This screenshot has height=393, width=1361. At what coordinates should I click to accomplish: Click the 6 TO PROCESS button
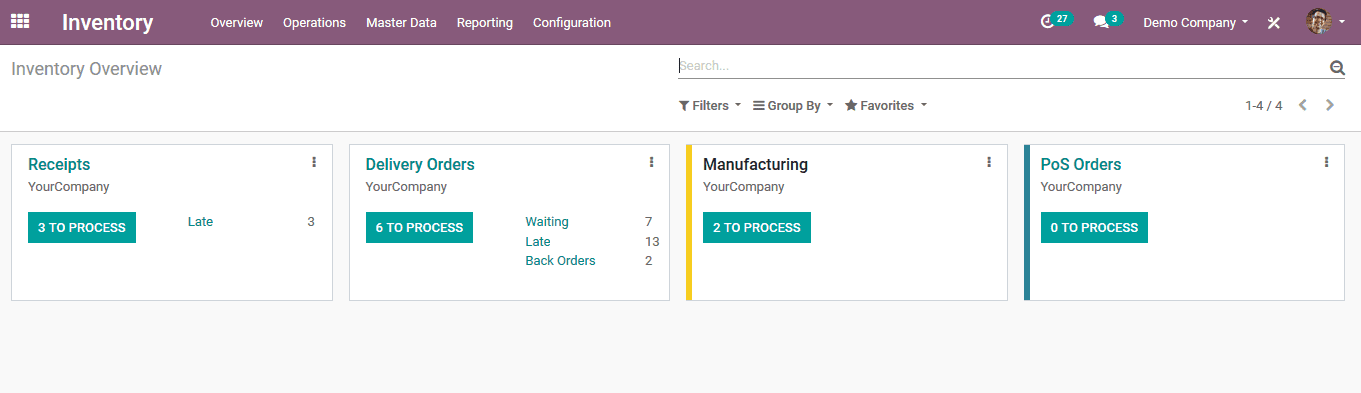[419, 228]
